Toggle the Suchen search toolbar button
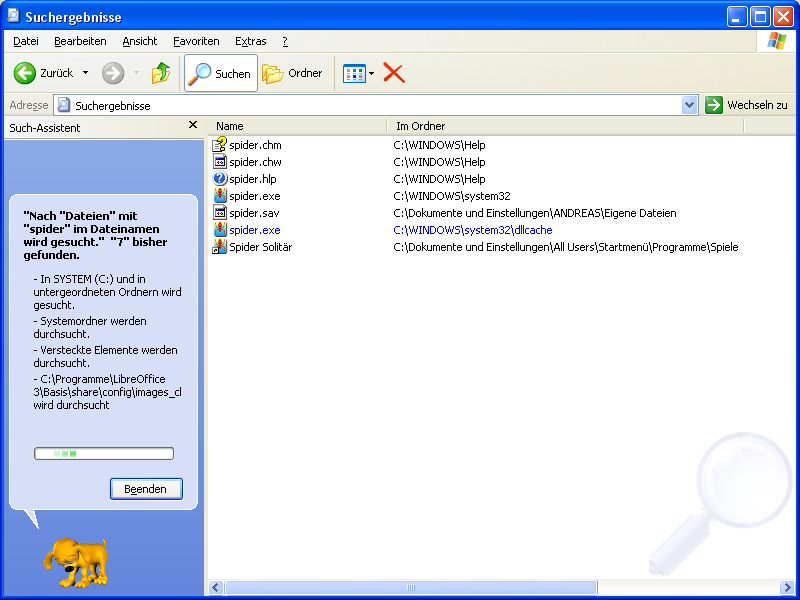The width and height of the screenshot is (800, 600). pos(220,73)
